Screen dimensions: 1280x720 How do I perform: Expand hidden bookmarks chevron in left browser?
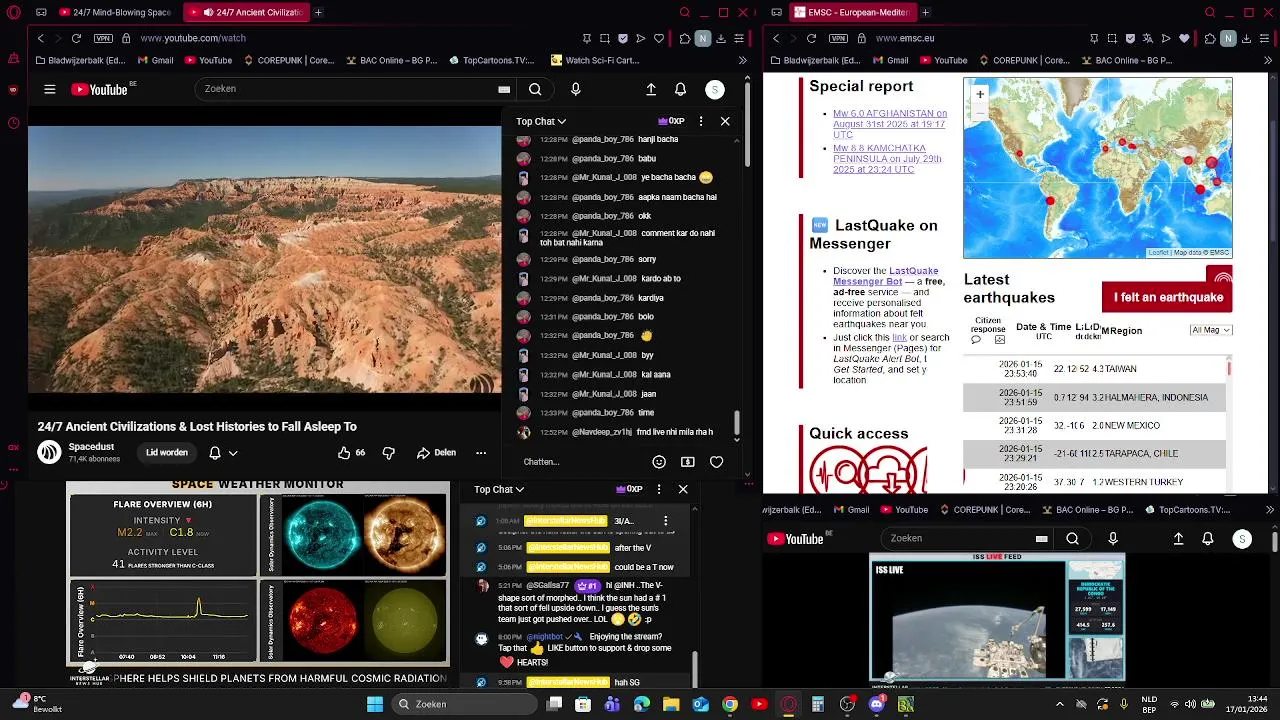tap(742, 60)
